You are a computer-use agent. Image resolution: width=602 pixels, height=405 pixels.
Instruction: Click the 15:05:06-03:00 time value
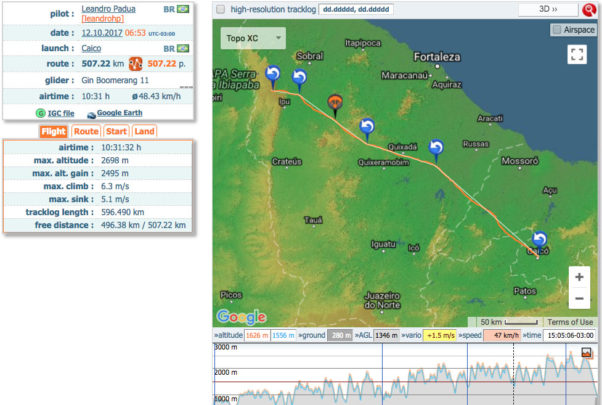570,335
